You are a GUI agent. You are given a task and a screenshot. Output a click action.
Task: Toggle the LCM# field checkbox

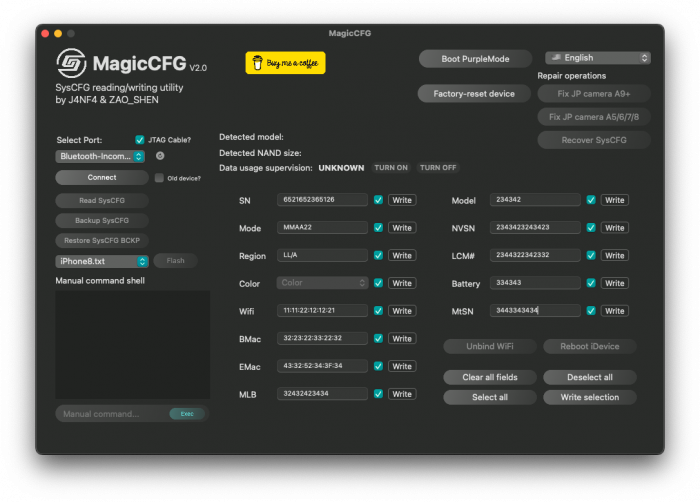pos(591,255)
